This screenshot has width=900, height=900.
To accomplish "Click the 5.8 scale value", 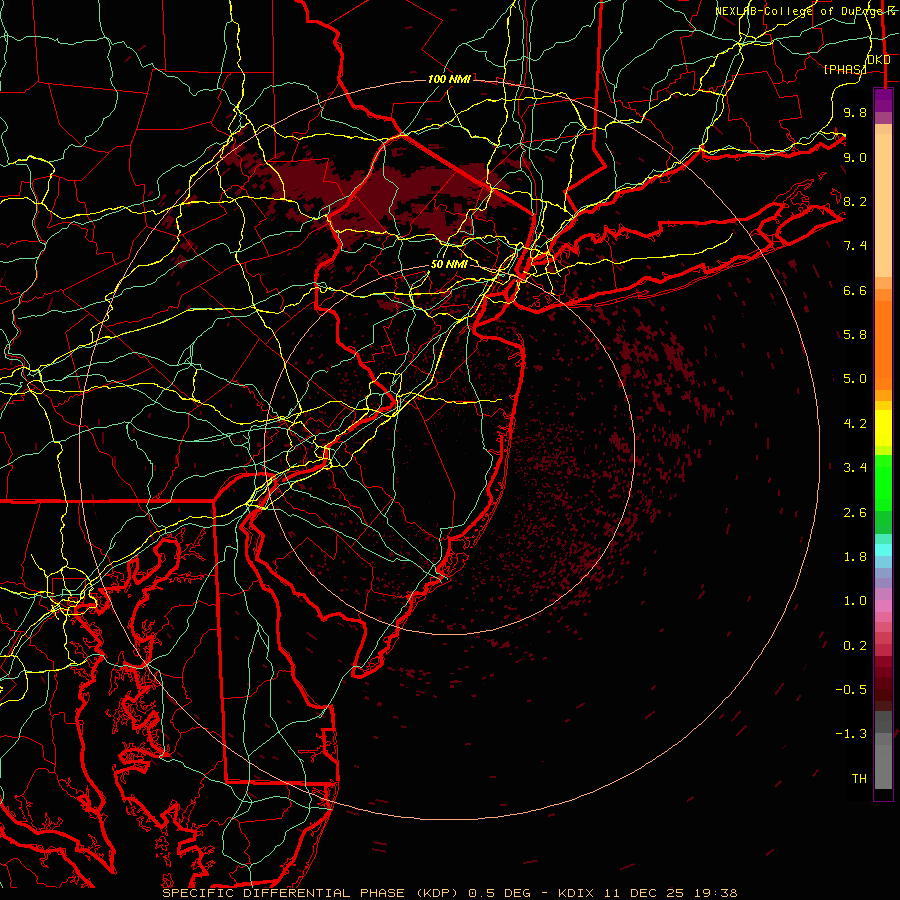I will (x=855, y=335).
